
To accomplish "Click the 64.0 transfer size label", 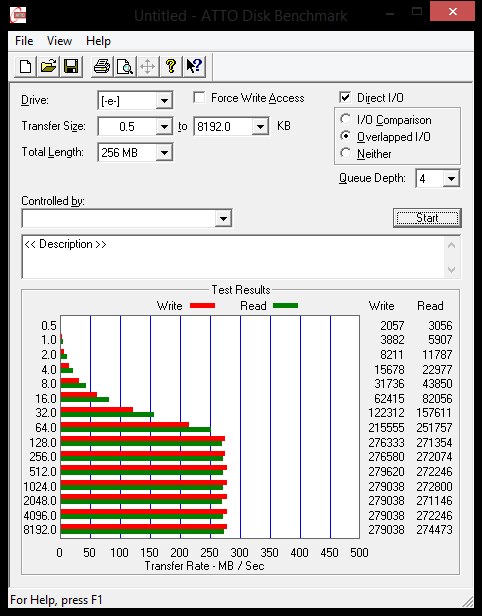I will click(46, 427).
